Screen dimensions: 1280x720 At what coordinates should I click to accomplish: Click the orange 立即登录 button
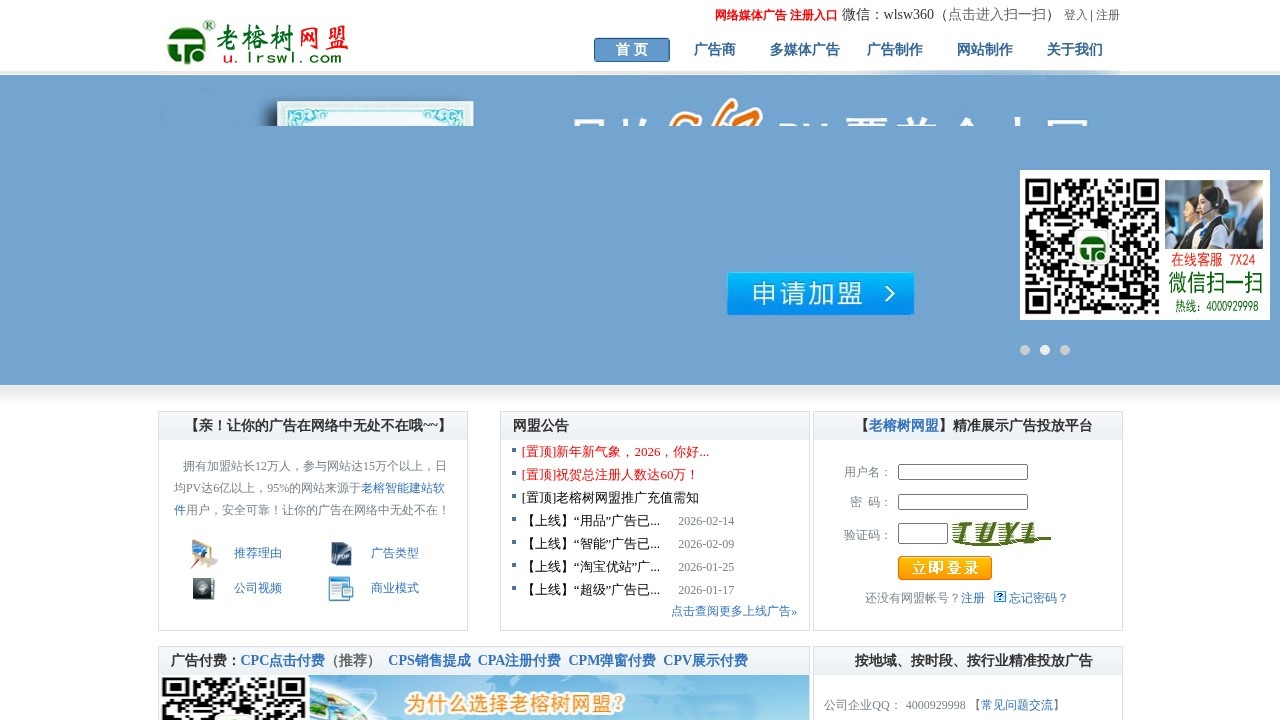(x=944, y=567)
